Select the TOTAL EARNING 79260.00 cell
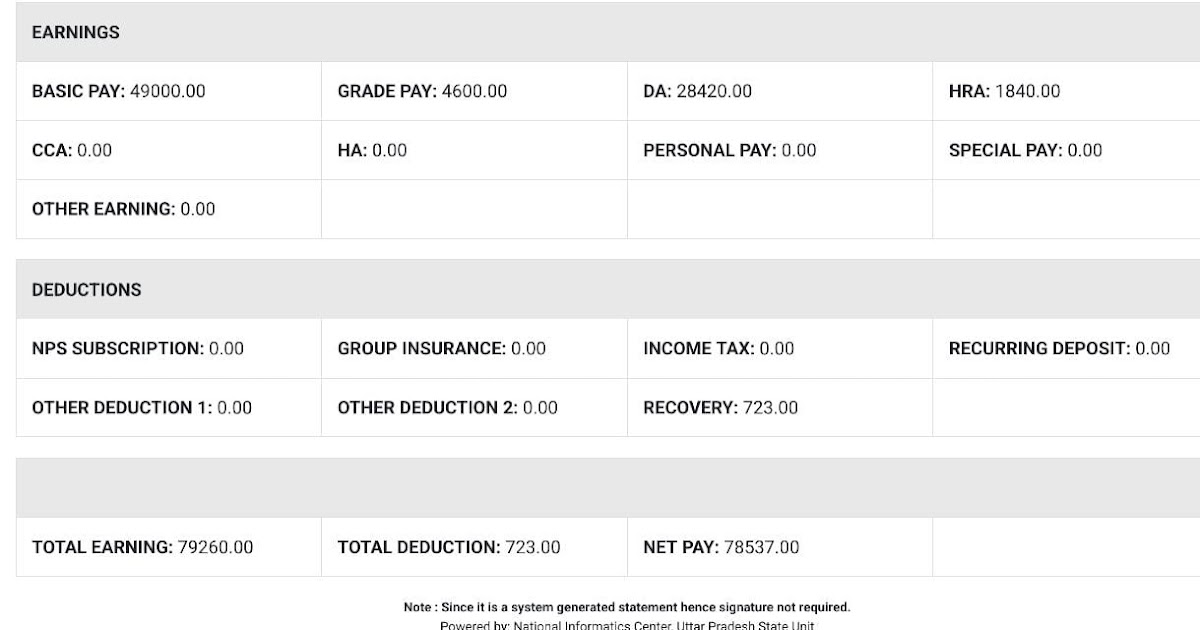 (x=143, y=548)
